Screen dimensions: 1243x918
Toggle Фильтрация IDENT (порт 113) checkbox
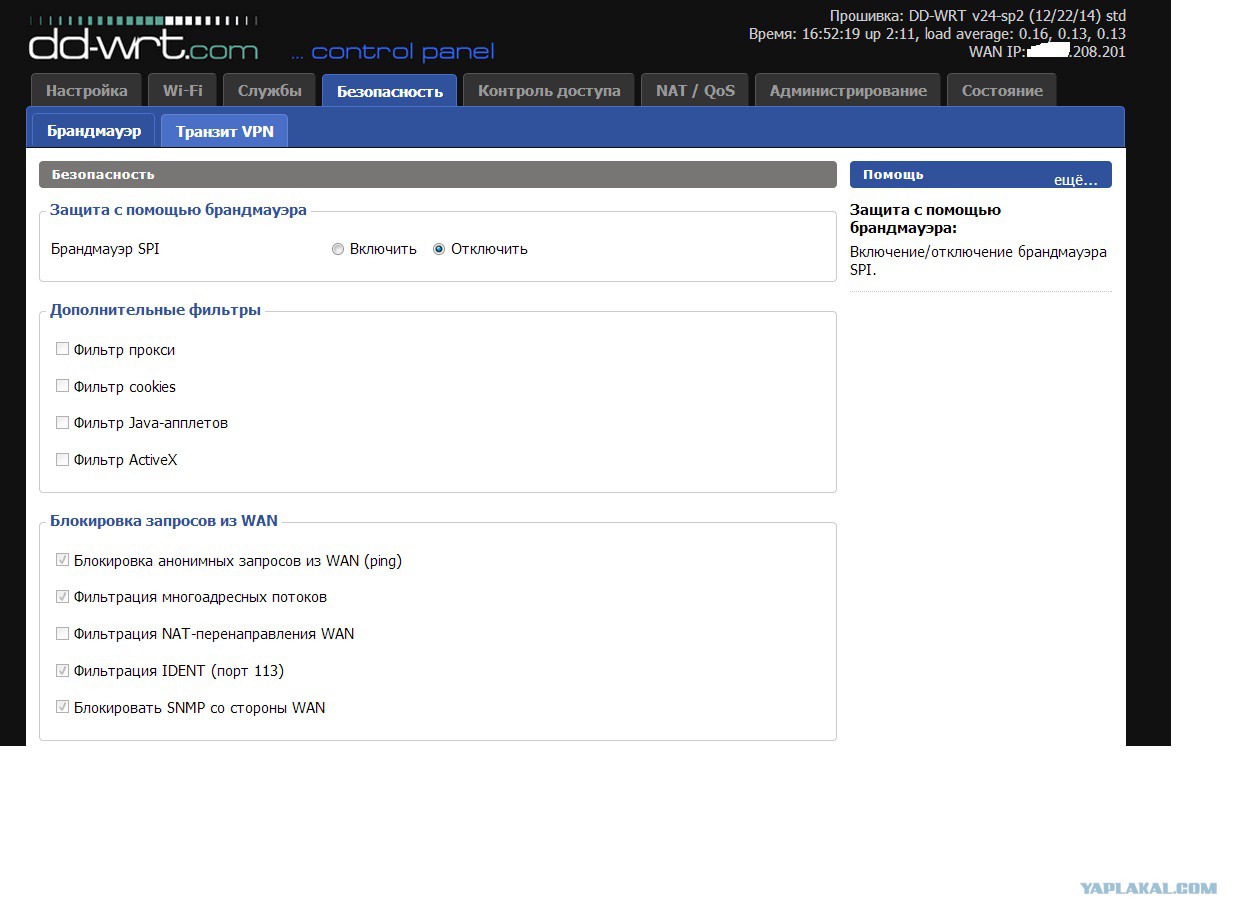tap(62, 670)
